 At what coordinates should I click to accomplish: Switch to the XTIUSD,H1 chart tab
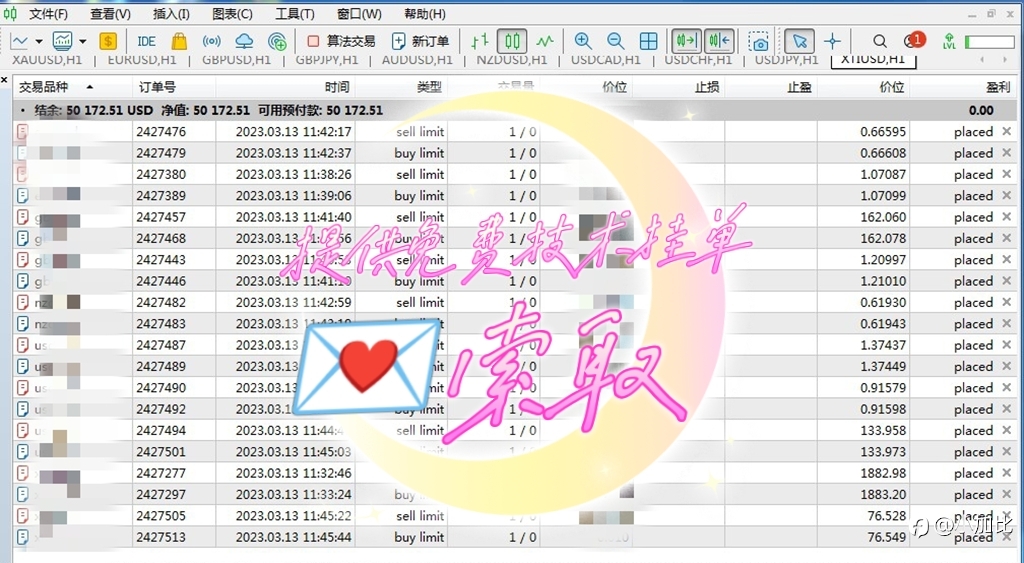tap(873, 60)
